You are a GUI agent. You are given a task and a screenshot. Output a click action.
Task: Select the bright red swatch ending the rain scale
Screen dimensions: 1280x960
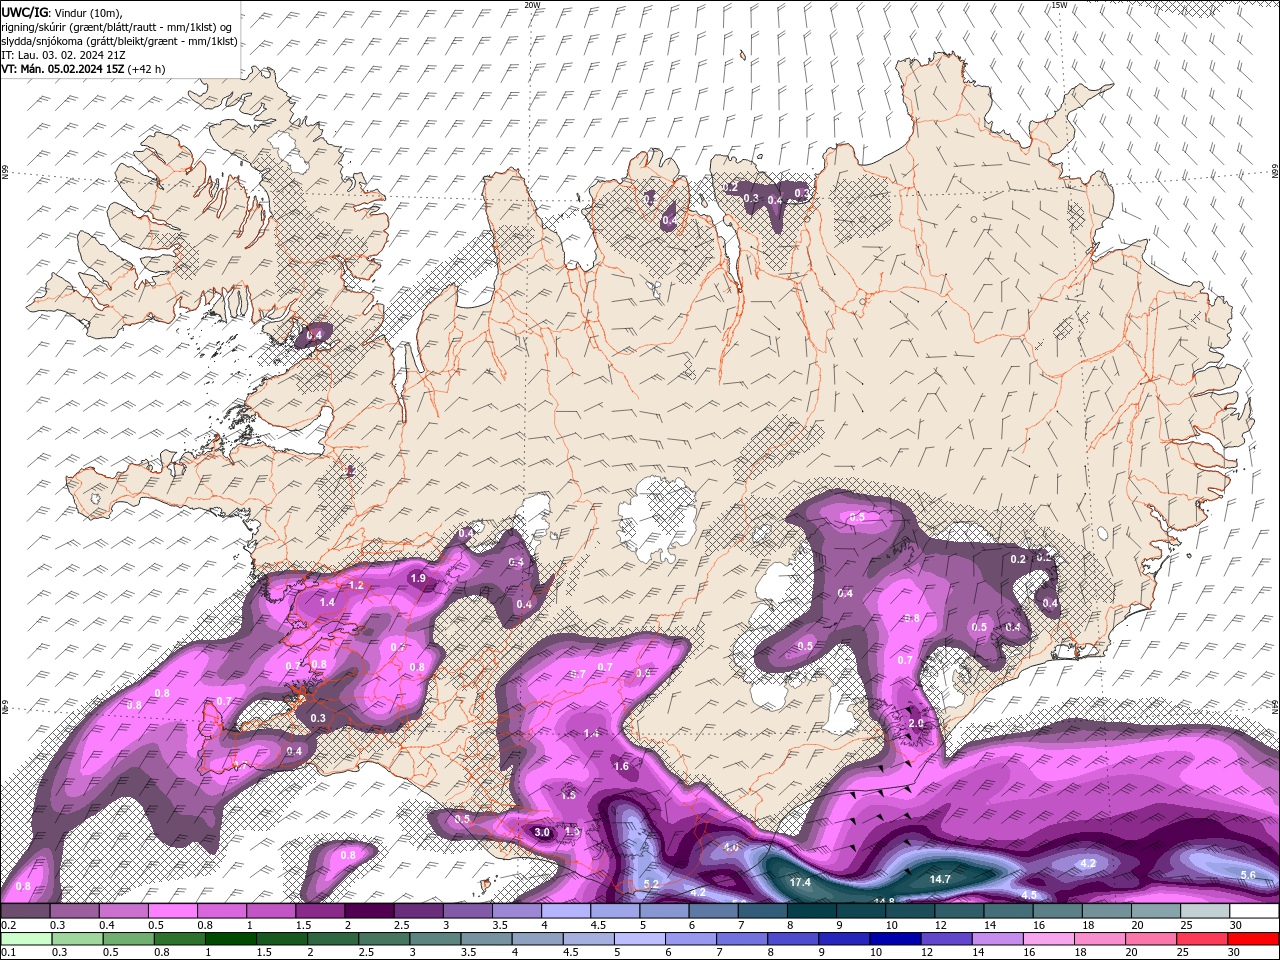1252,939
